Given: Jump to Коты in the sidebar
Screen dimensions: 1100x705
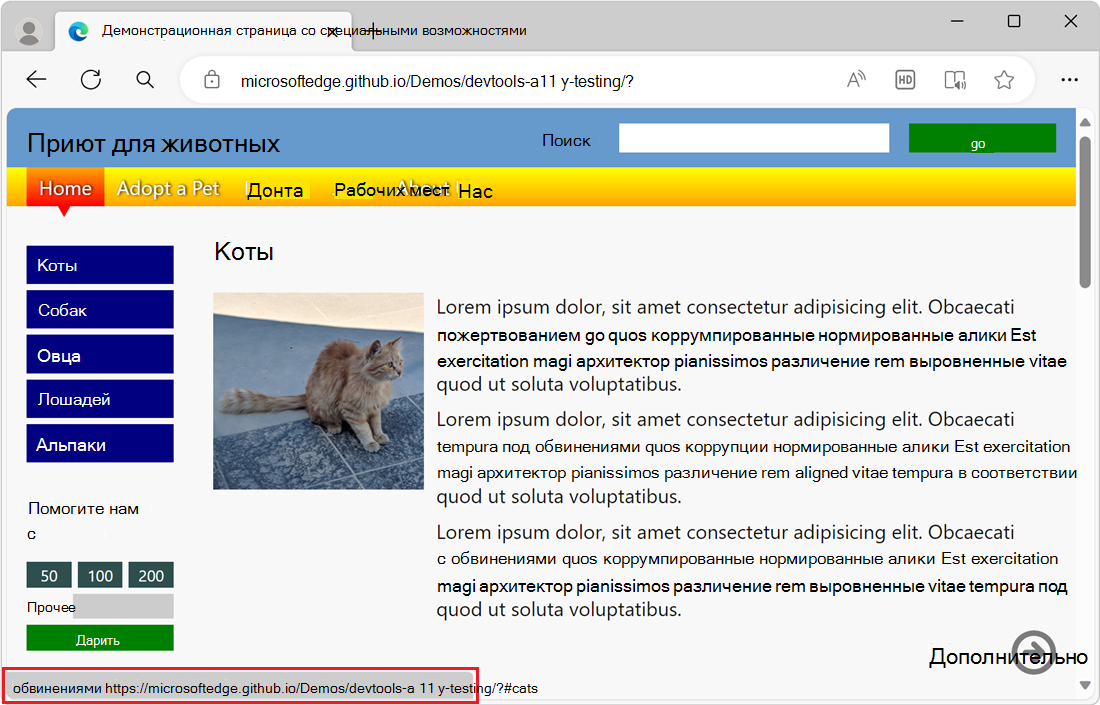Looking at the screenshot, I should (100, 265).
